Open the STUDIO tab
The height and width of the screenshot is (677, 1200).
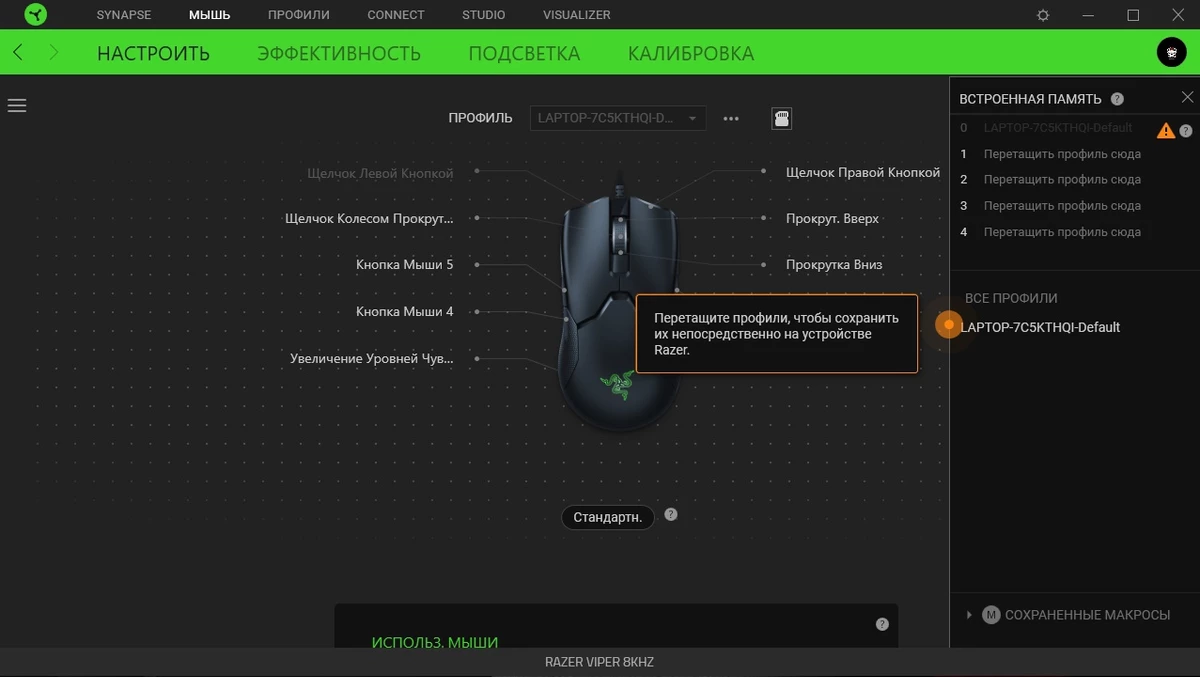pyautogui.click(x=484, y=15)
